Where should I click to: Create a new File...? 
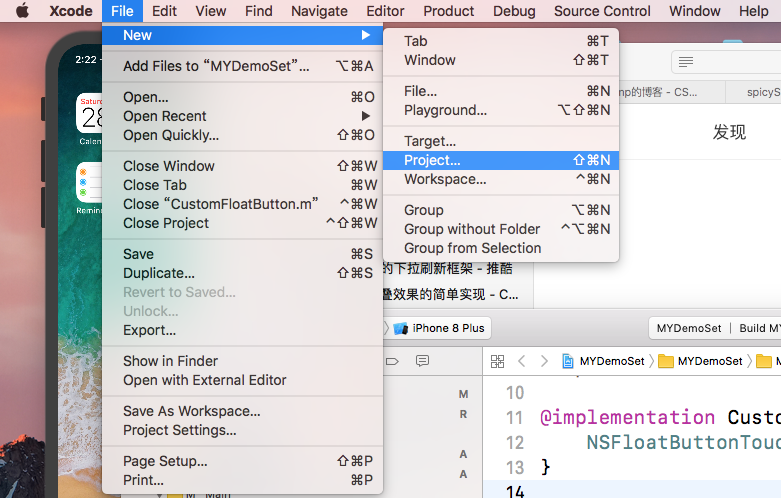click(501, 91)
